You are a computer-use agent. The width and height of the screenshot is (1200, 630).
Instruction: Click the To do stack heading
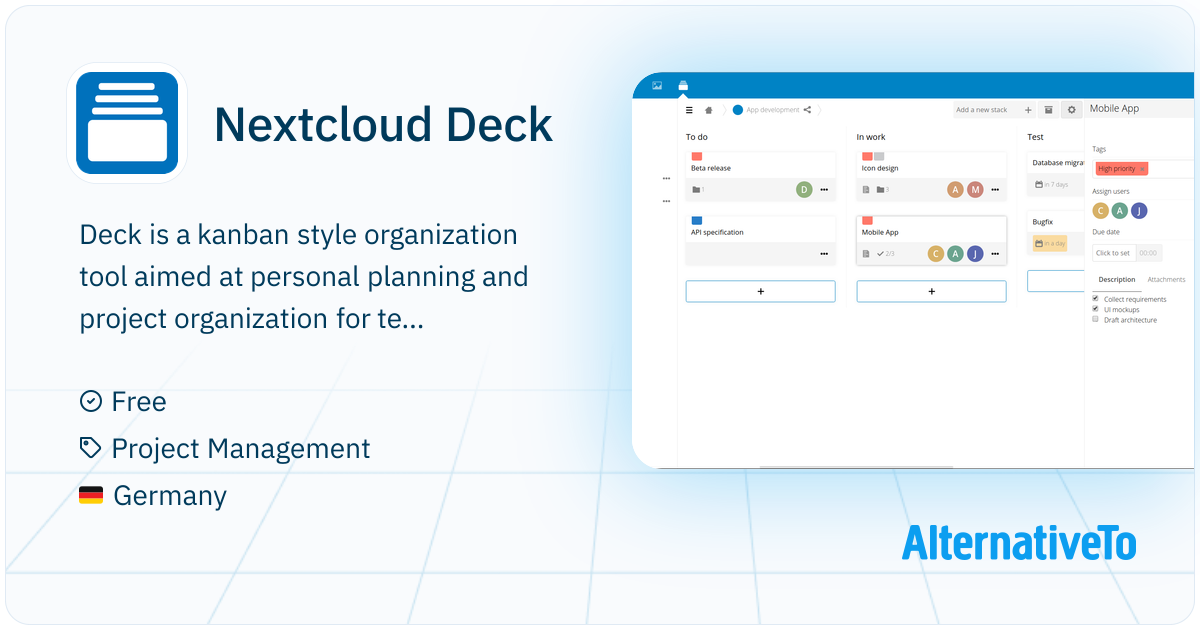[x=697, y=137]
